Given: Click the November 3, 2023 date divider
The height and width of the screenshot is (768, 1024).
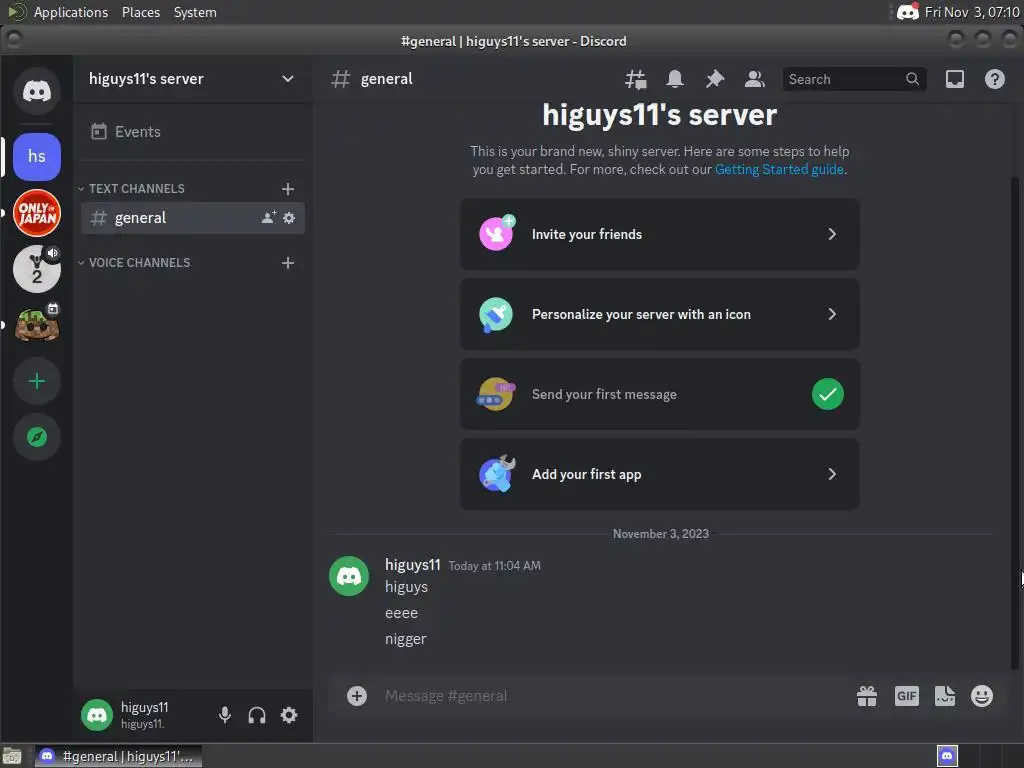Looking at the screenshot, I should 660,534.
